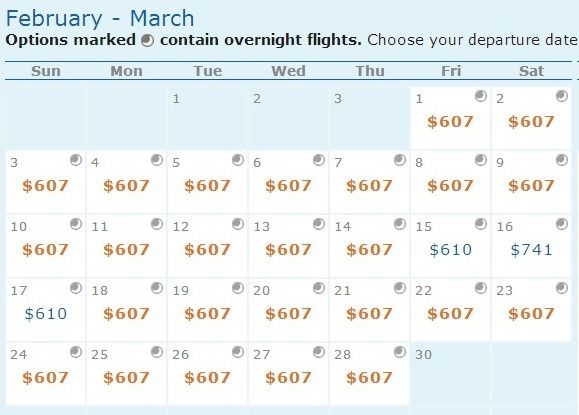Click overnight icon on the 28th
Image resolution: width=579 pixels, height=415 pixels.
click(400, 352)
